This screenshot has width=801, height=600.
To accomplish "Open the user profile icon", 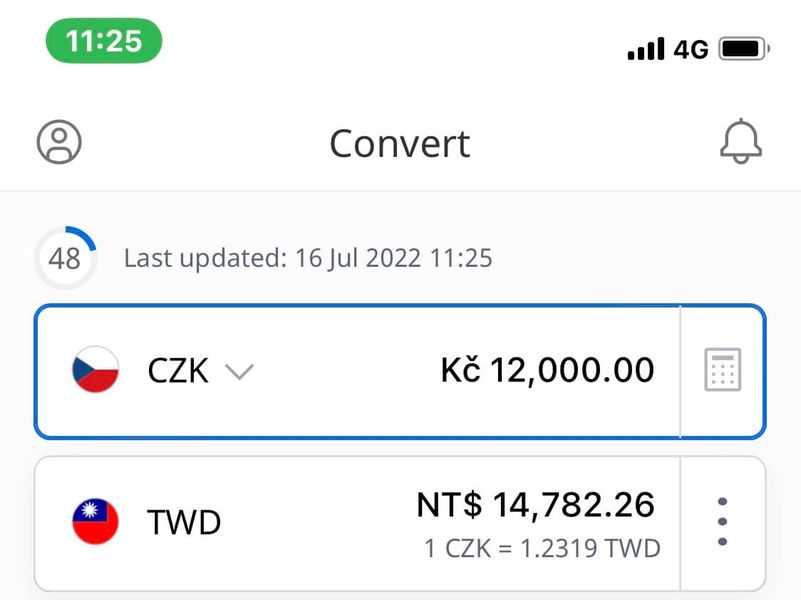I will [x=59, y=142].
